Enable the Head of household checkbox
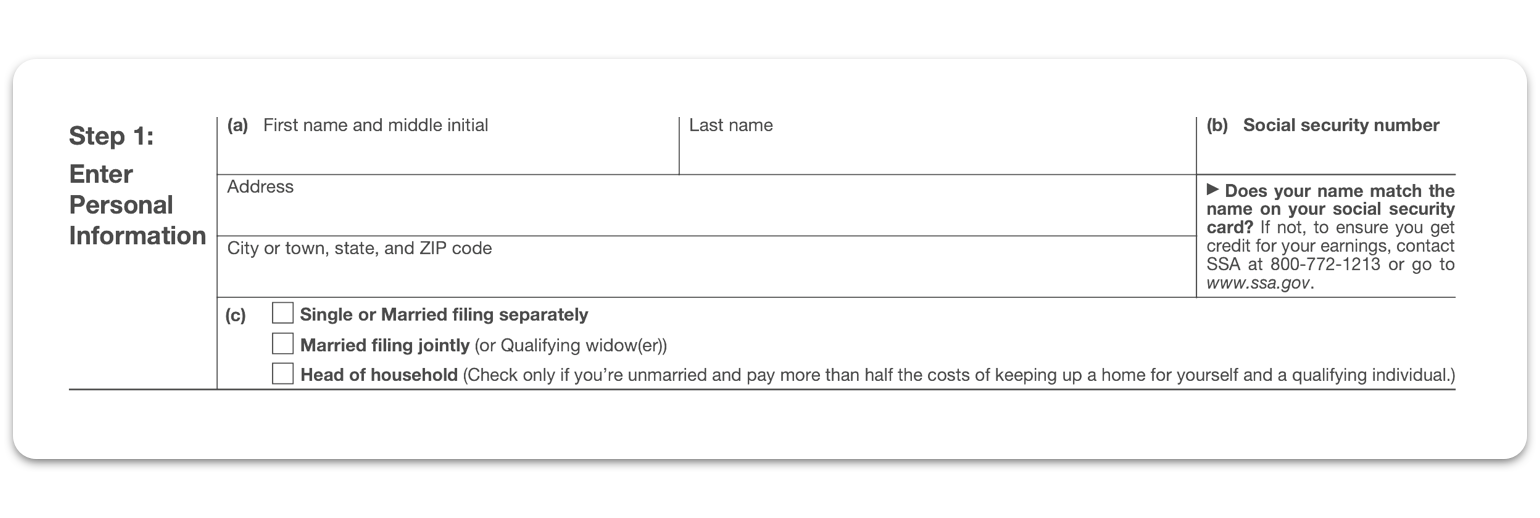1540x518 pixels. pos(283,375)
